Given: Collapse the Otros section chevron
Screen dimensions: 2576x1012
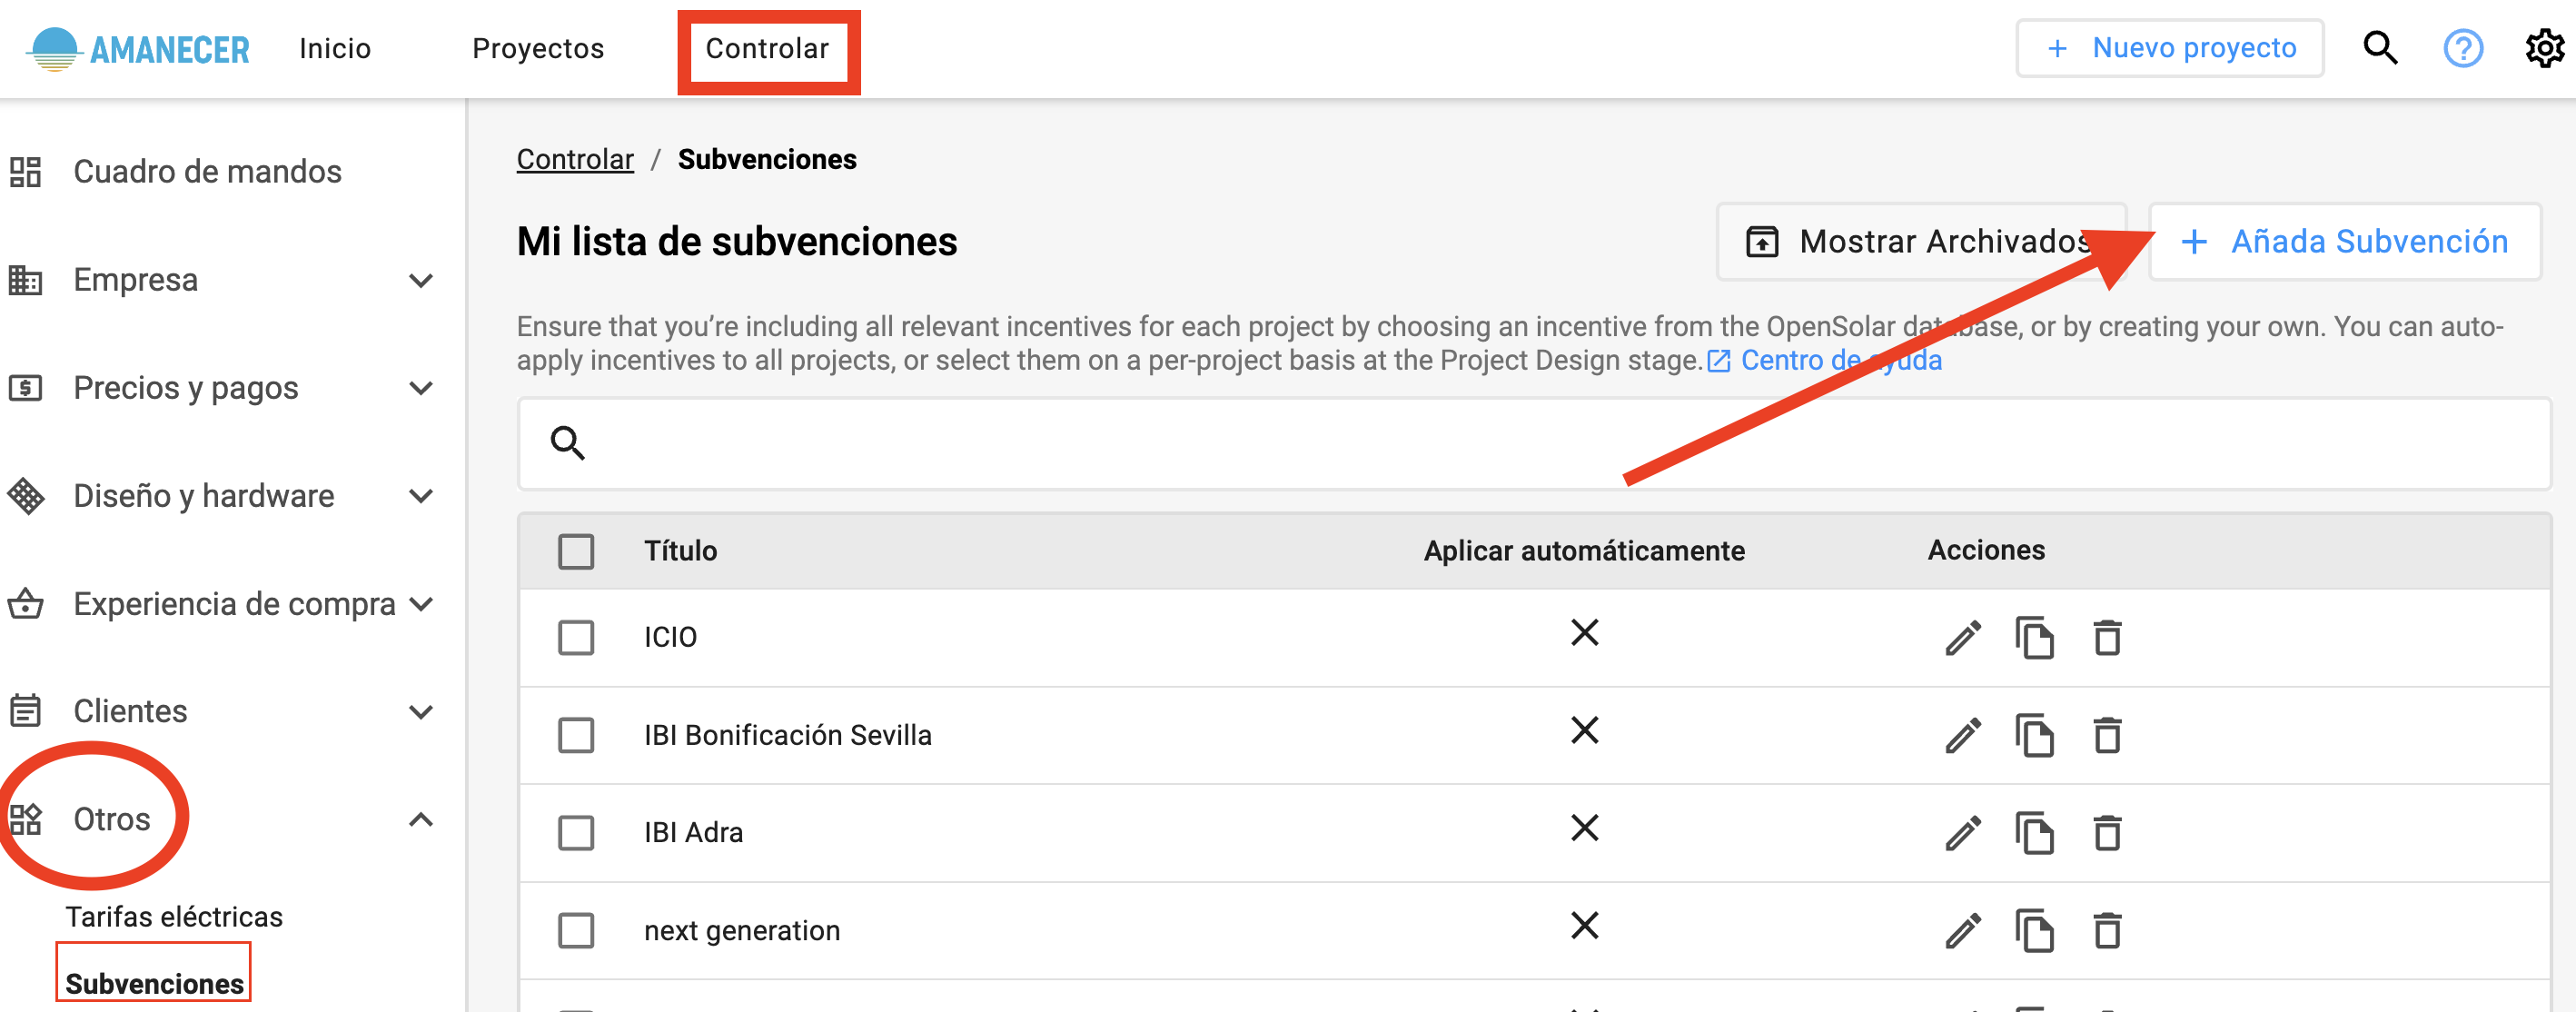Looking at the screenshot, I should tap(421, 820).
